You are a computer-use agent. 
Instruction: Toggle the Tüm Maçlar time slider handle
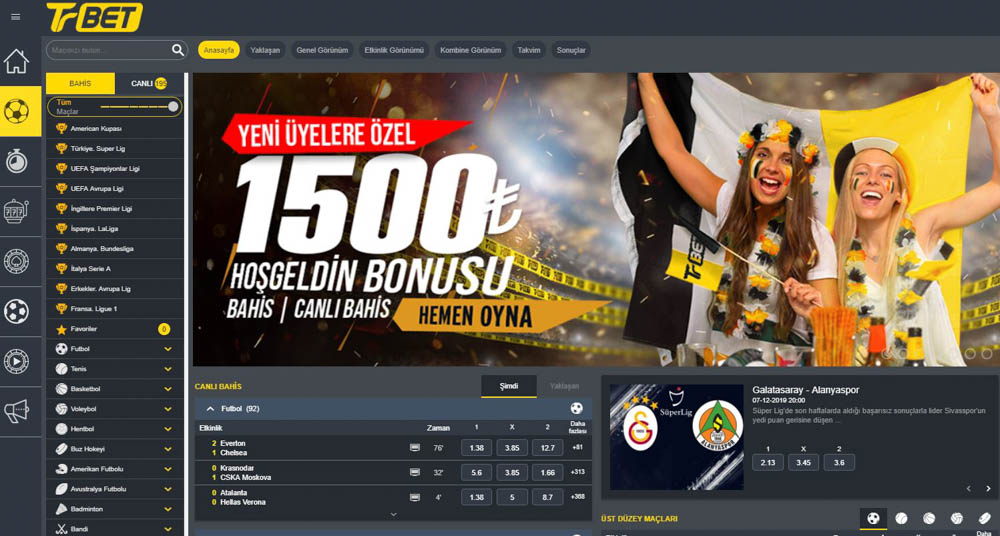[x=173, y=106]
